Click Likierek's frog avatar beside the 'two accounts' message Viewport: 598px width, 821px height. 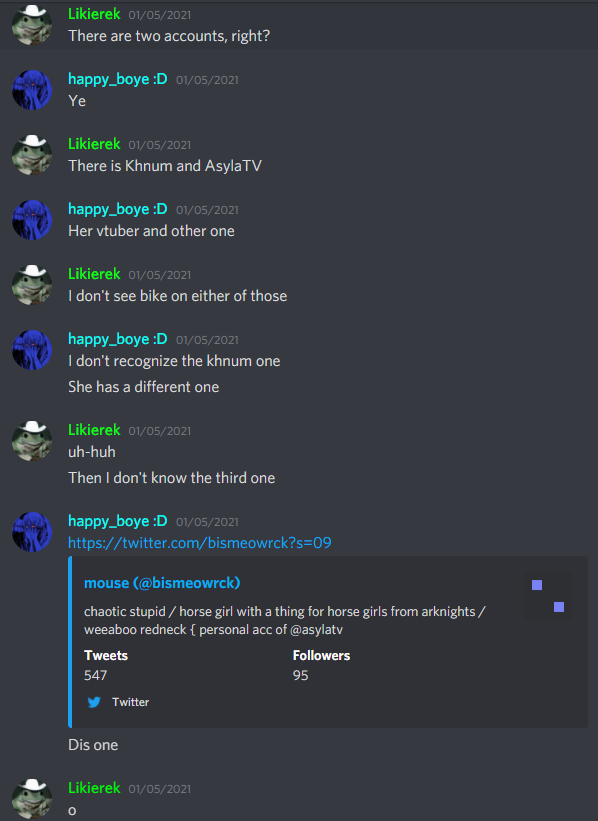coord(32,25)
